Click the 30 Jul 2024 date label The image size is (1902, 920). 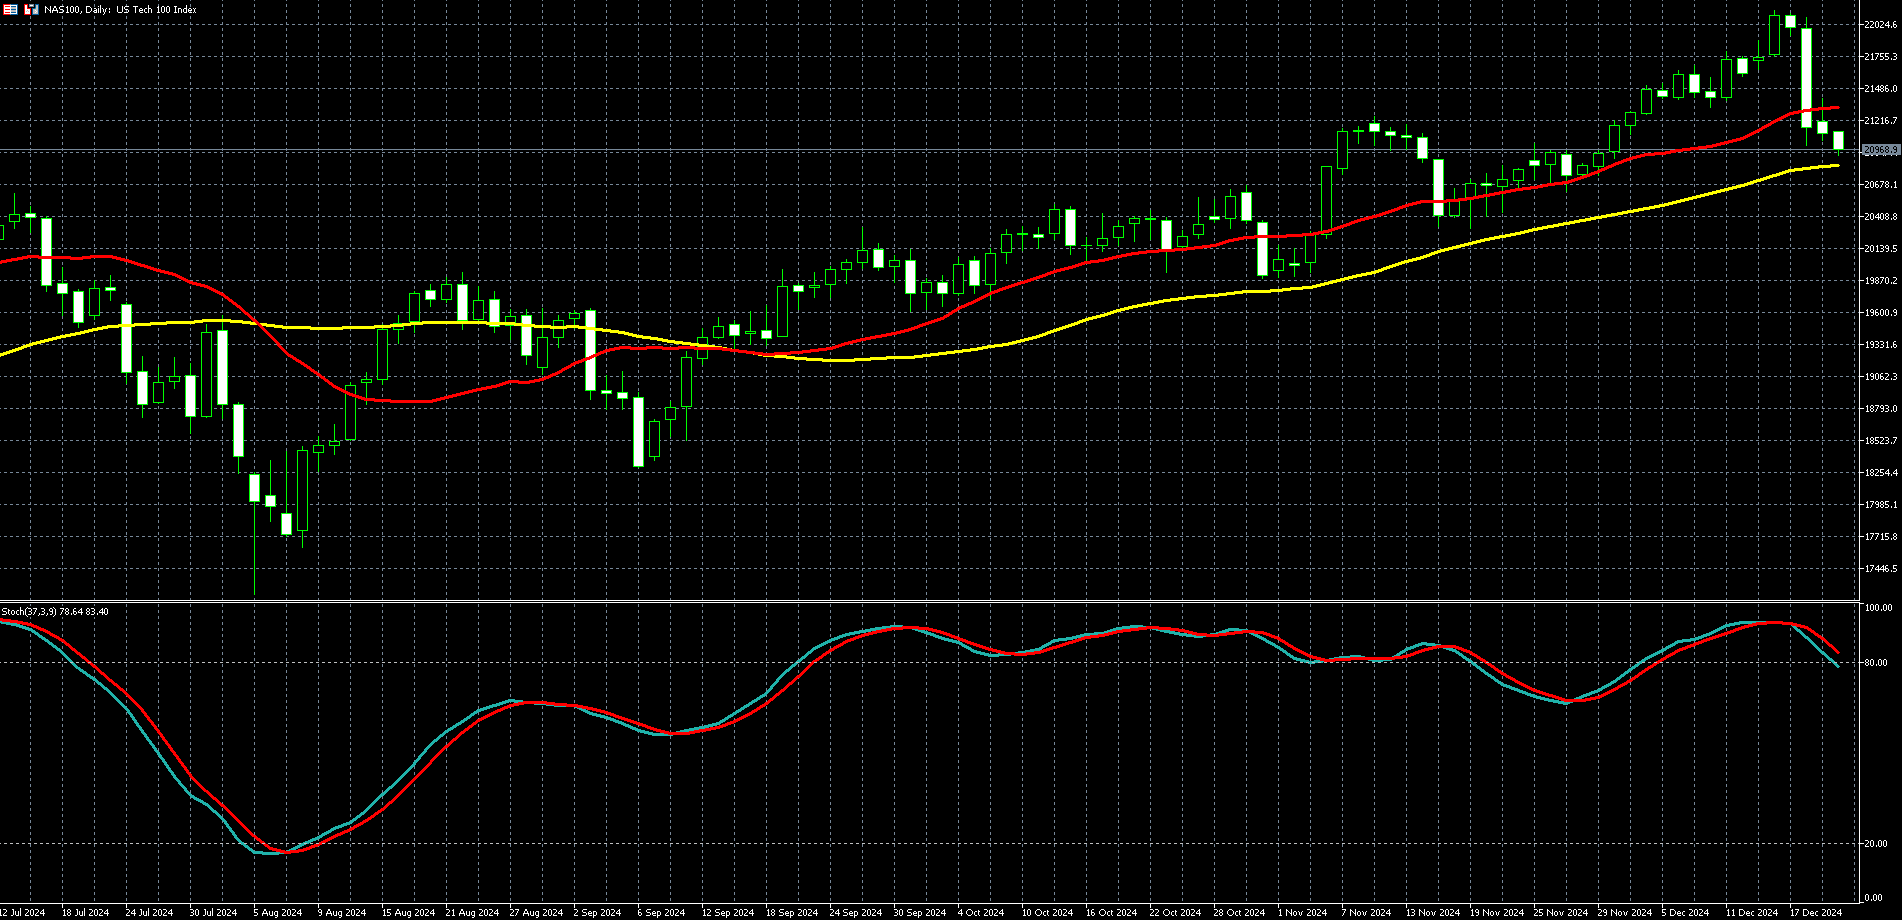(x=213, y=913)
